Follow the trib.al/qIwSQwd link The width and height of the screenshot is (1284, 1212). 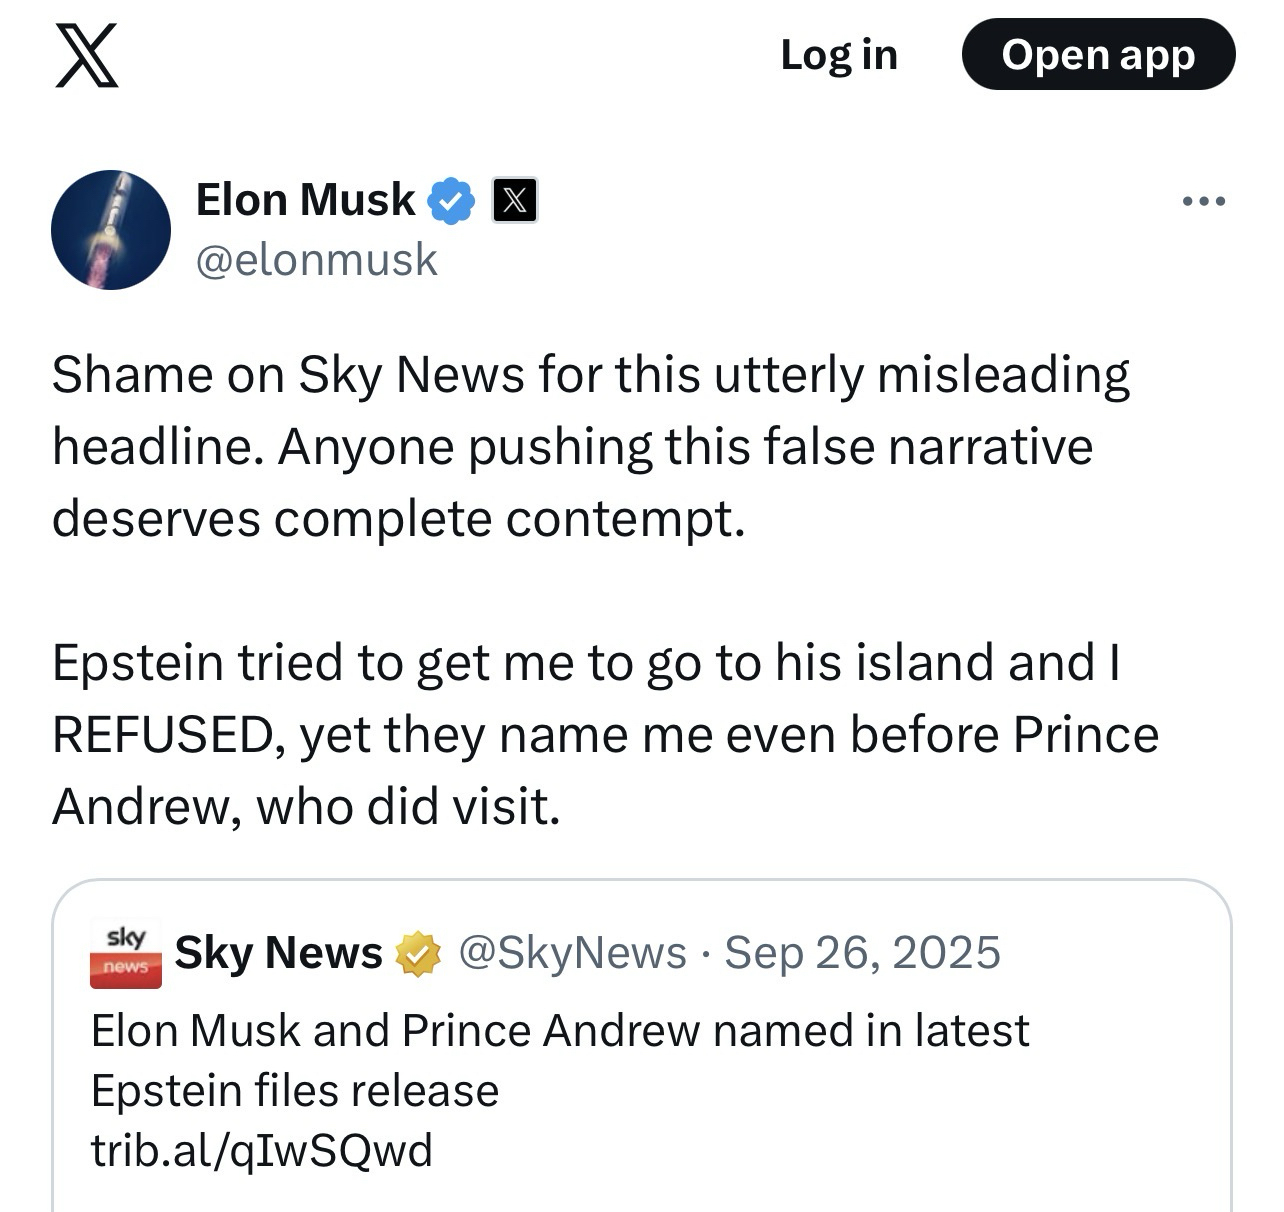[261, 1150]
